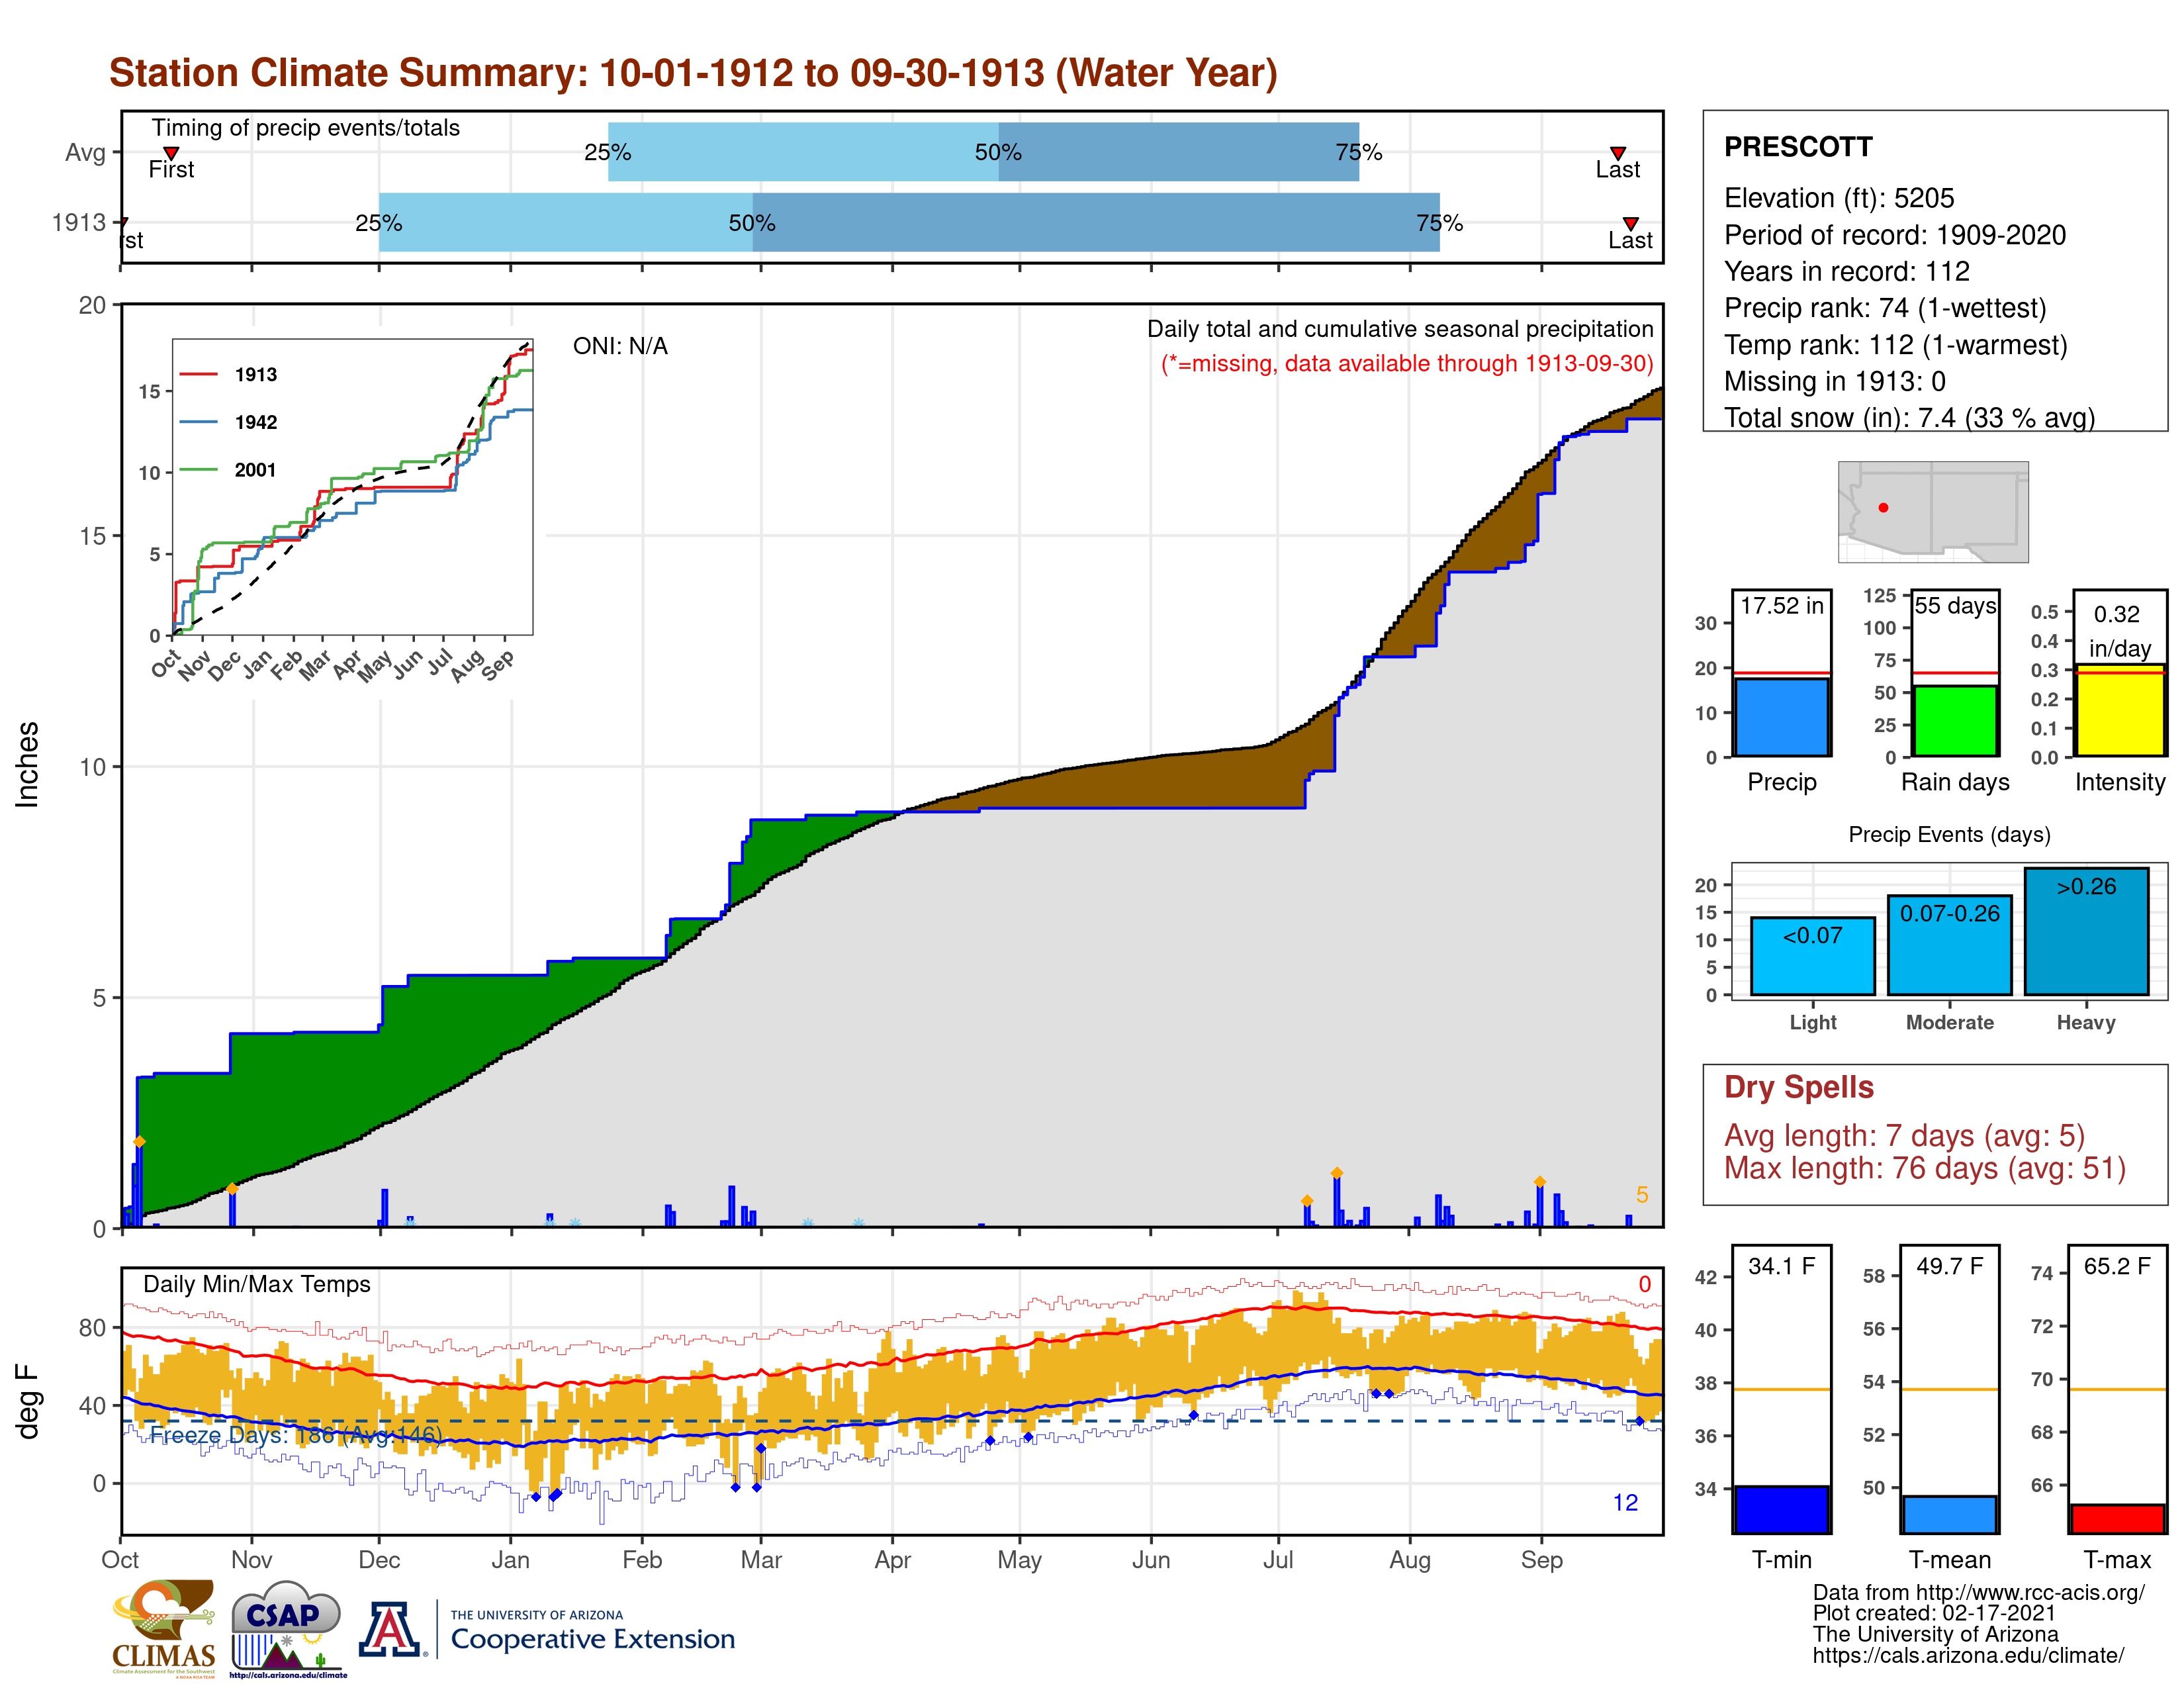The image size is (2184, 1688).
Task: Click 'Timing of precip events/totals' label
Action: click(305, 128)
